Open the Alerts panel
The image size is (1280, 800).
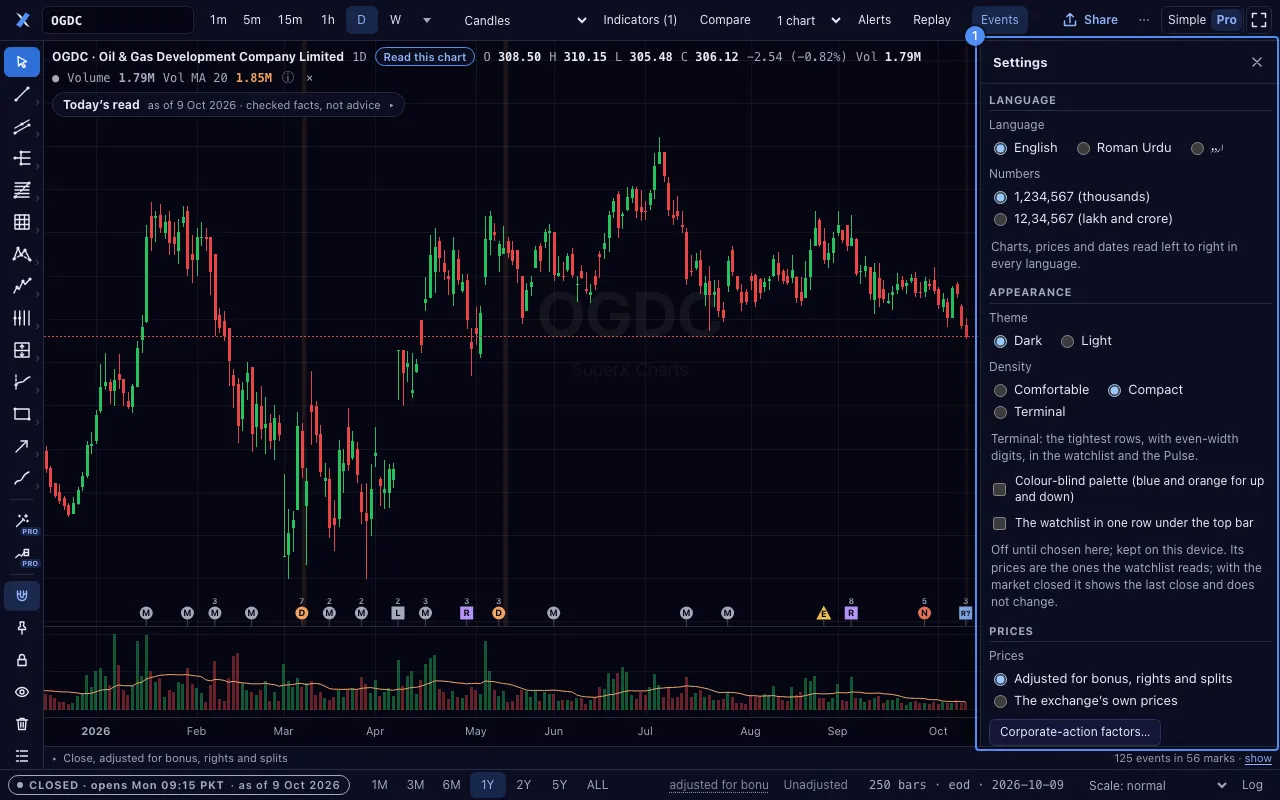click(x=874, y=20)
